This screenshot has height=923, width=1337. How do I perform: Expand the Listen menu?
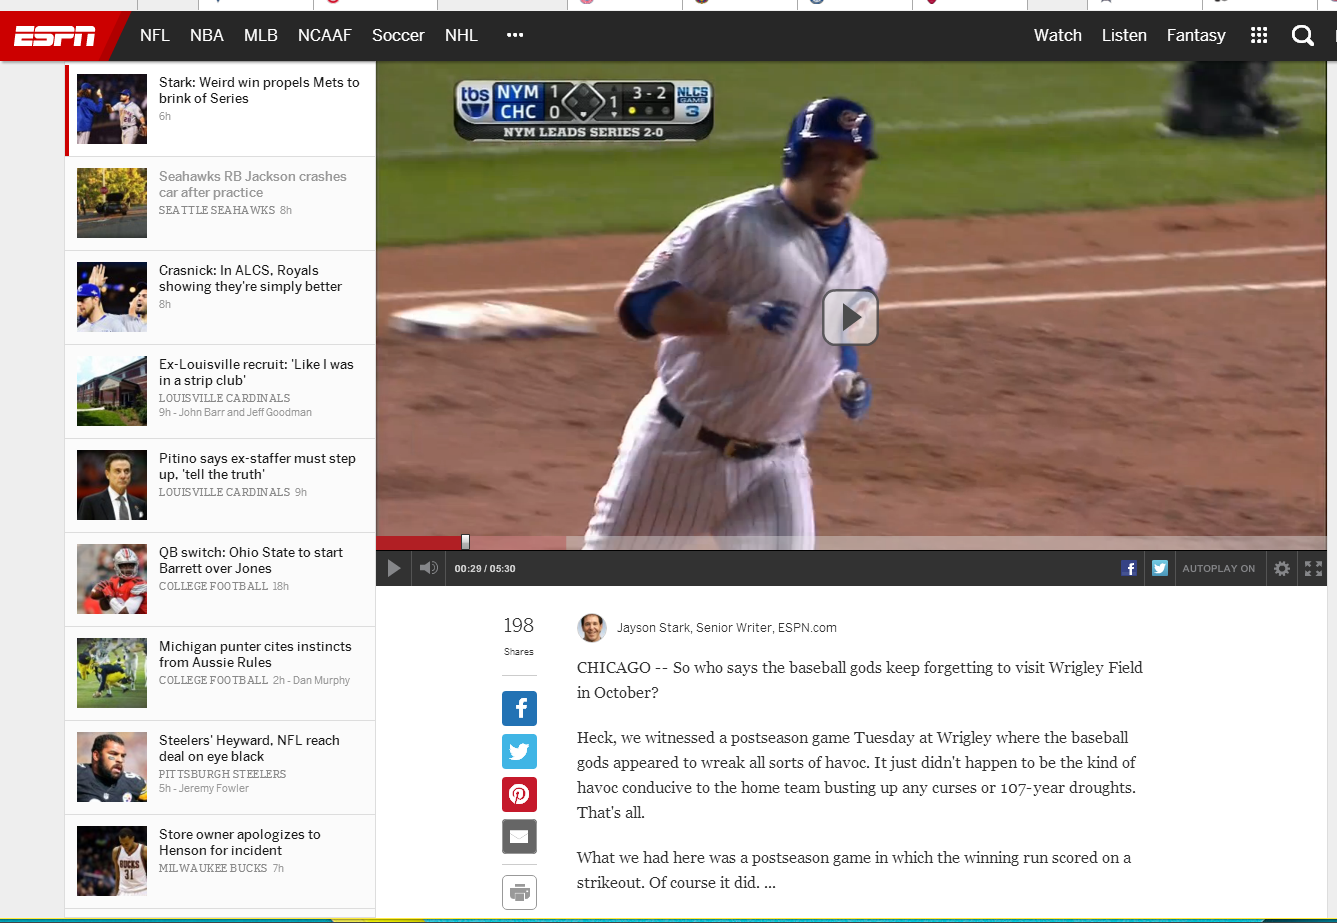click(1124, 35)
